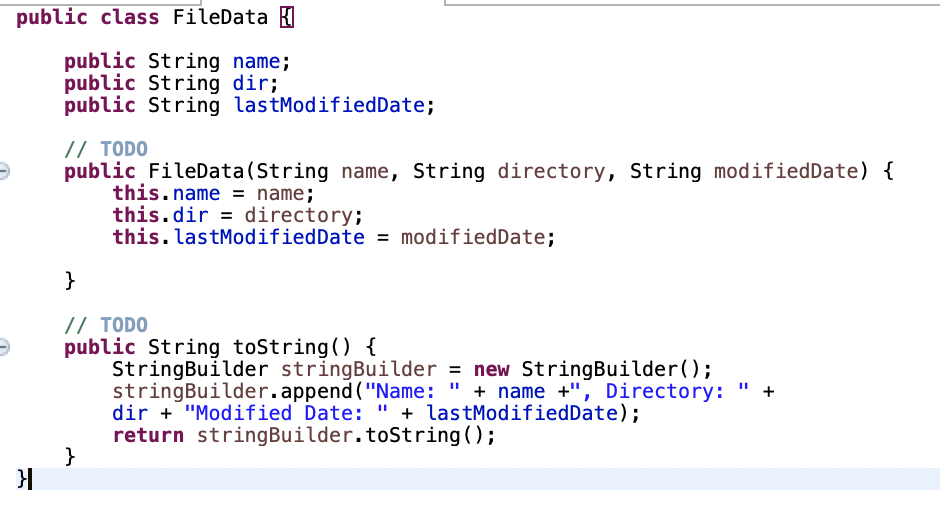Click the 'modifiedDate' parameter in constructor signature

[x=786, y=171]
